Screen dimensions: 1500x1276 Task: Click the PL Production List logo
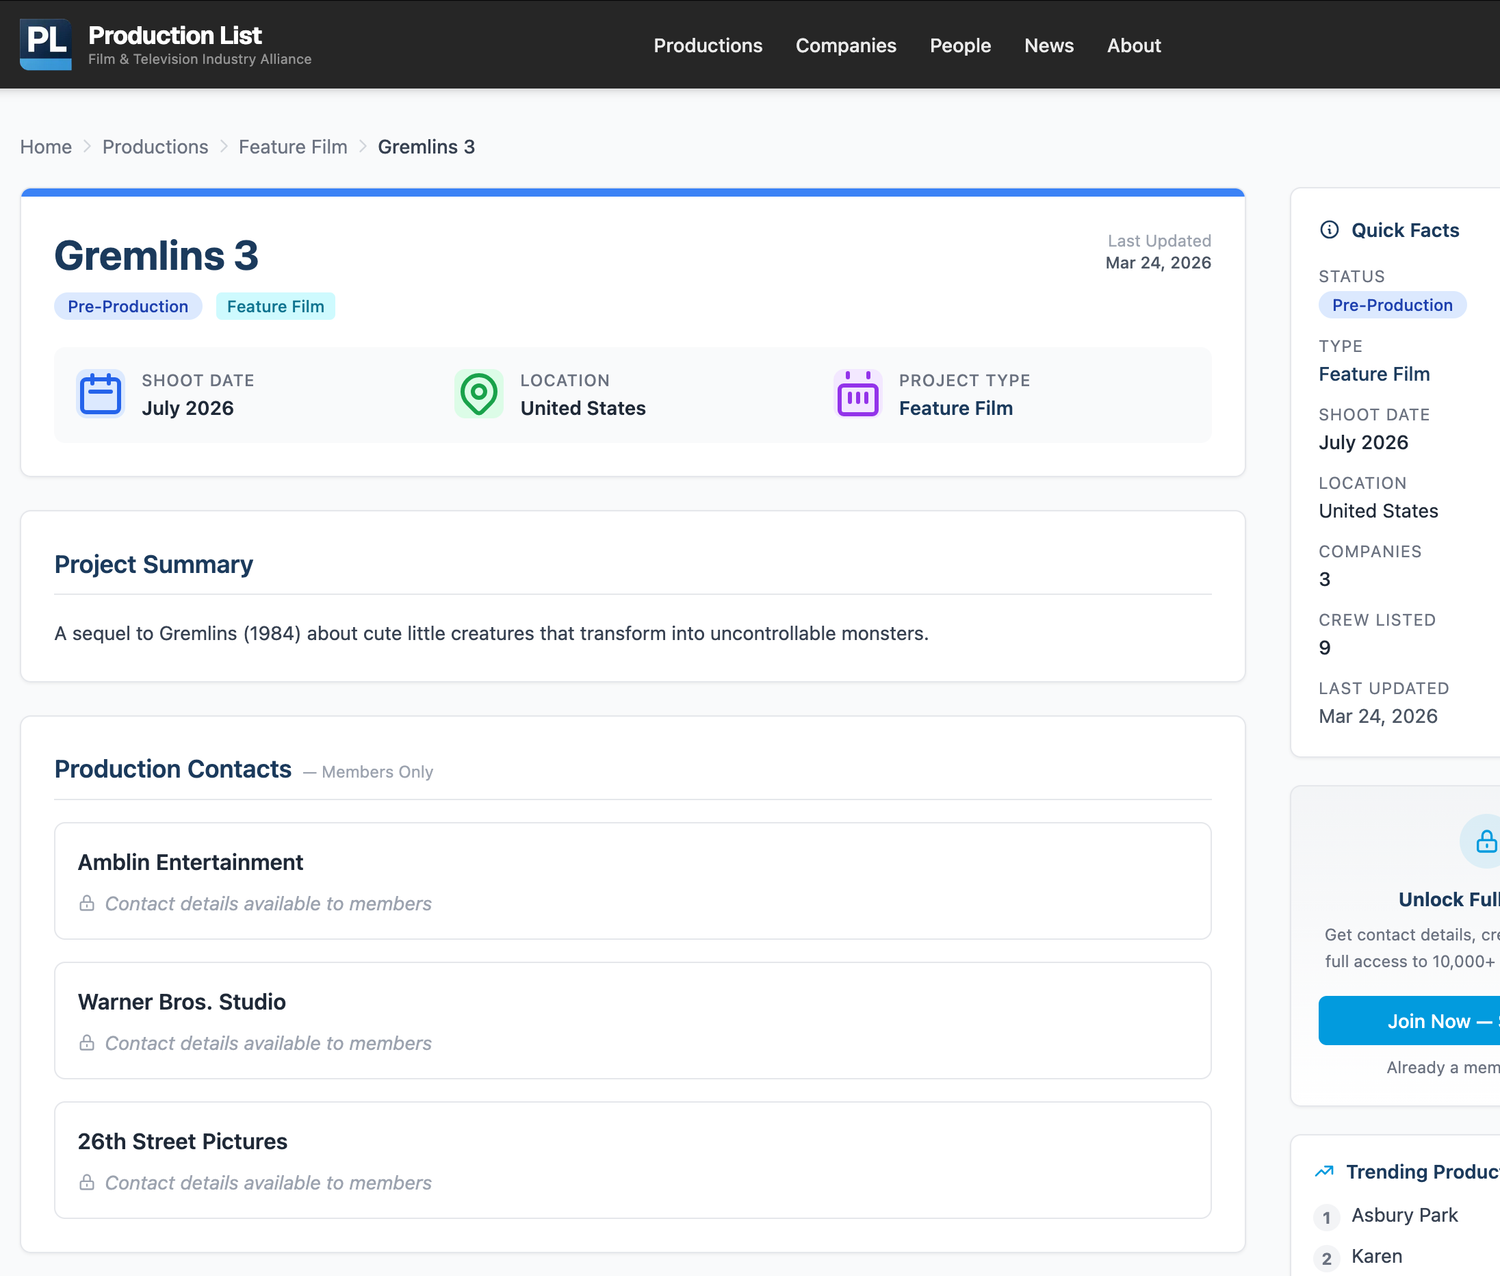click(x=46, y=44)
